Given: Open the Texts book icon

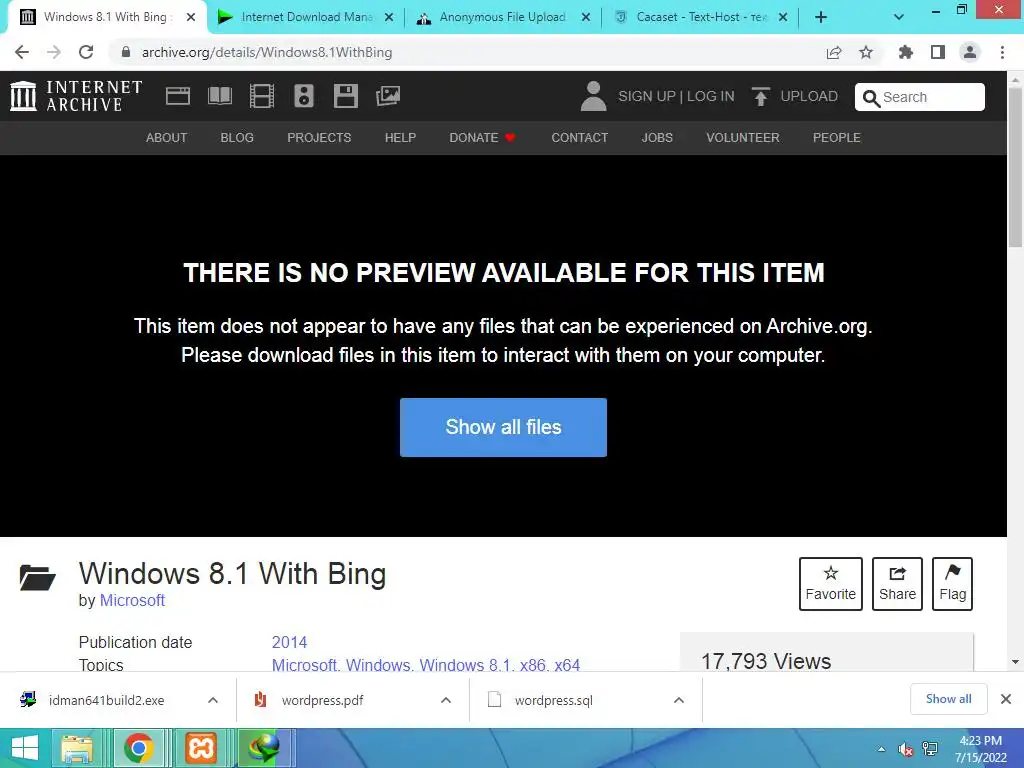Looking at the screenshot, I should 220,96.
